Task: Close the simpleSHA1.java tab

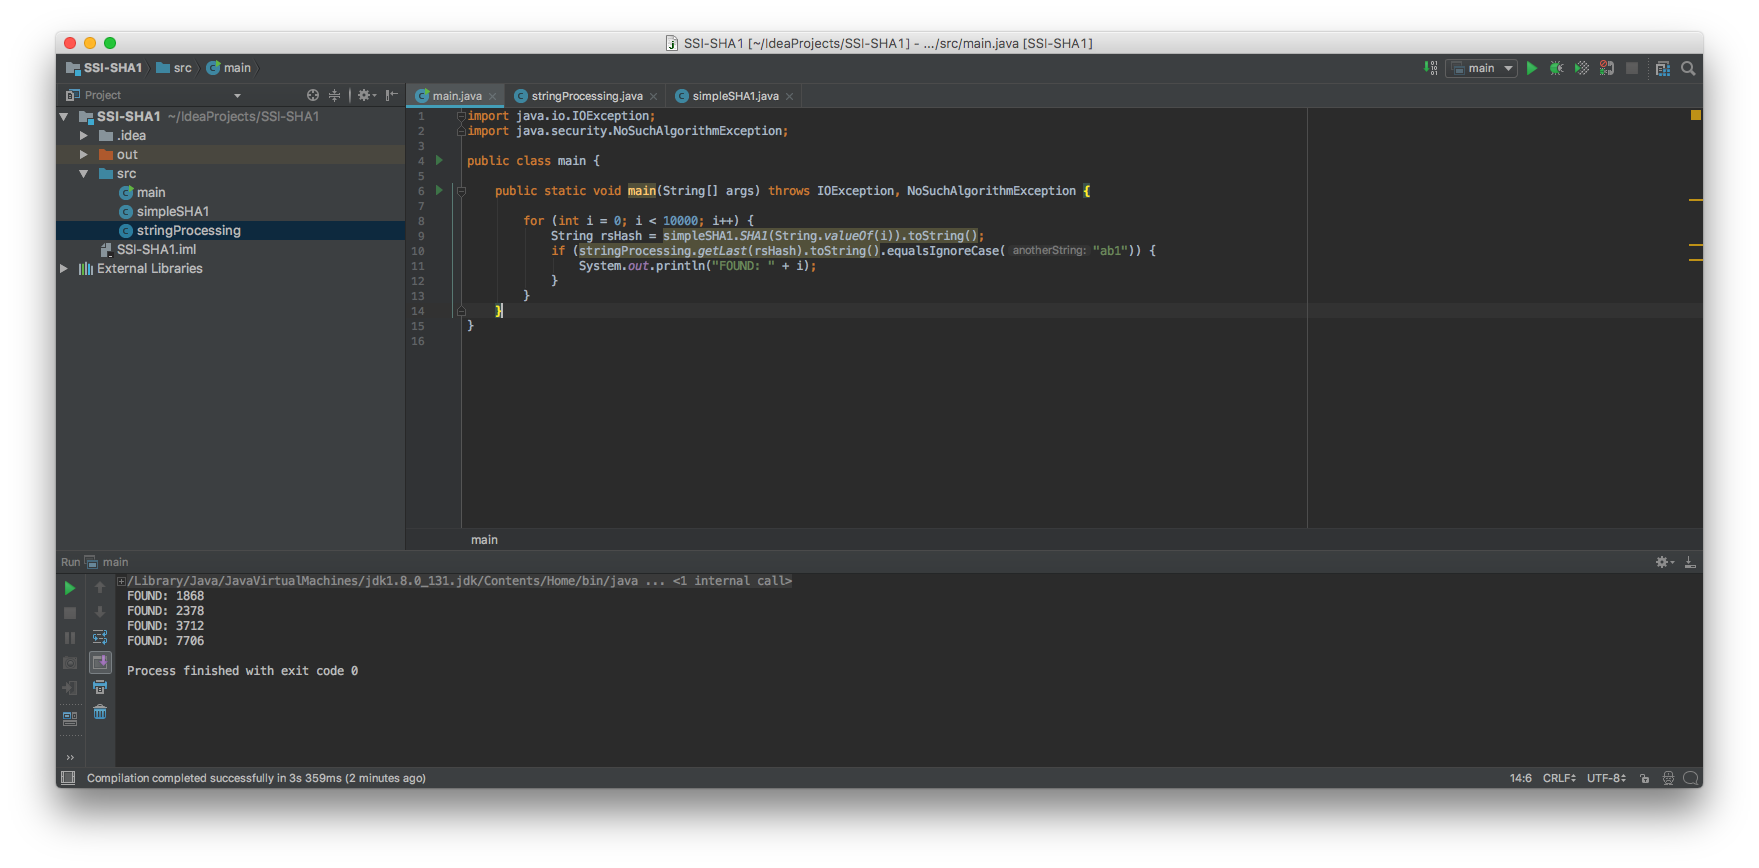Action: (789, 97)
